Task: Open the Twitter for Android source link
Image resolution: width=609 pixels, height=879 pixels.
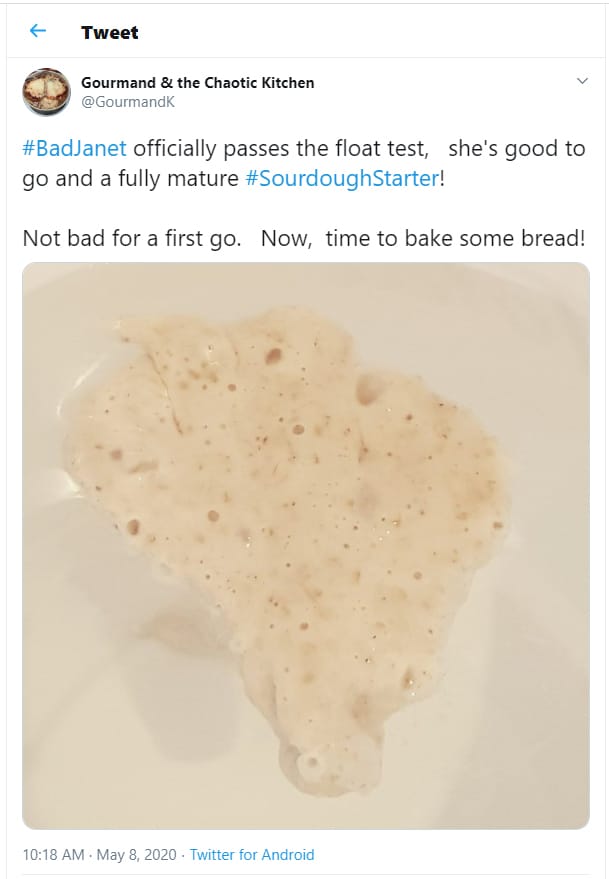Action: [252, 855]
